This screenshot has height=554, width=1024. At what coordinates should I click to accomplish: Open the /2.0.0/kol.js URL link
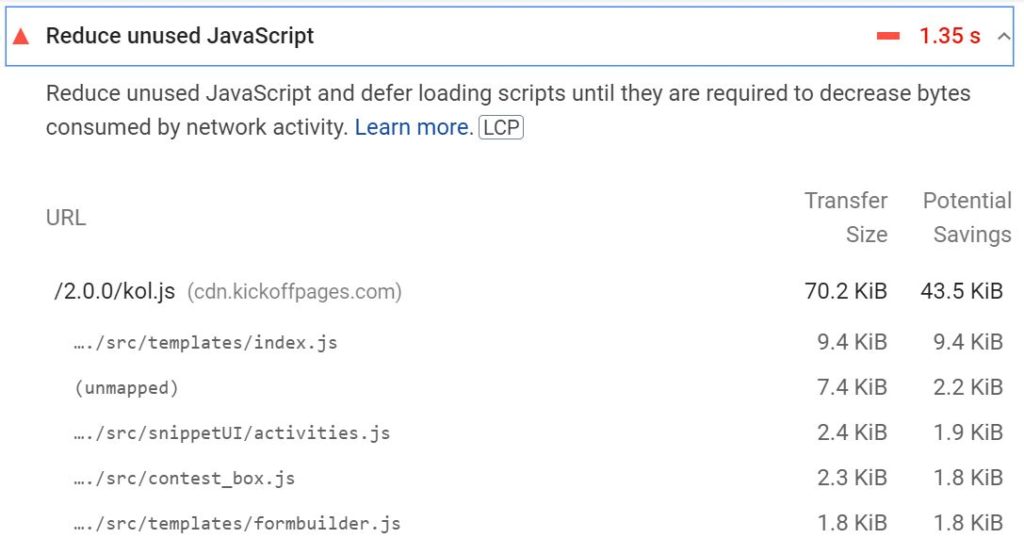point(114,291)
